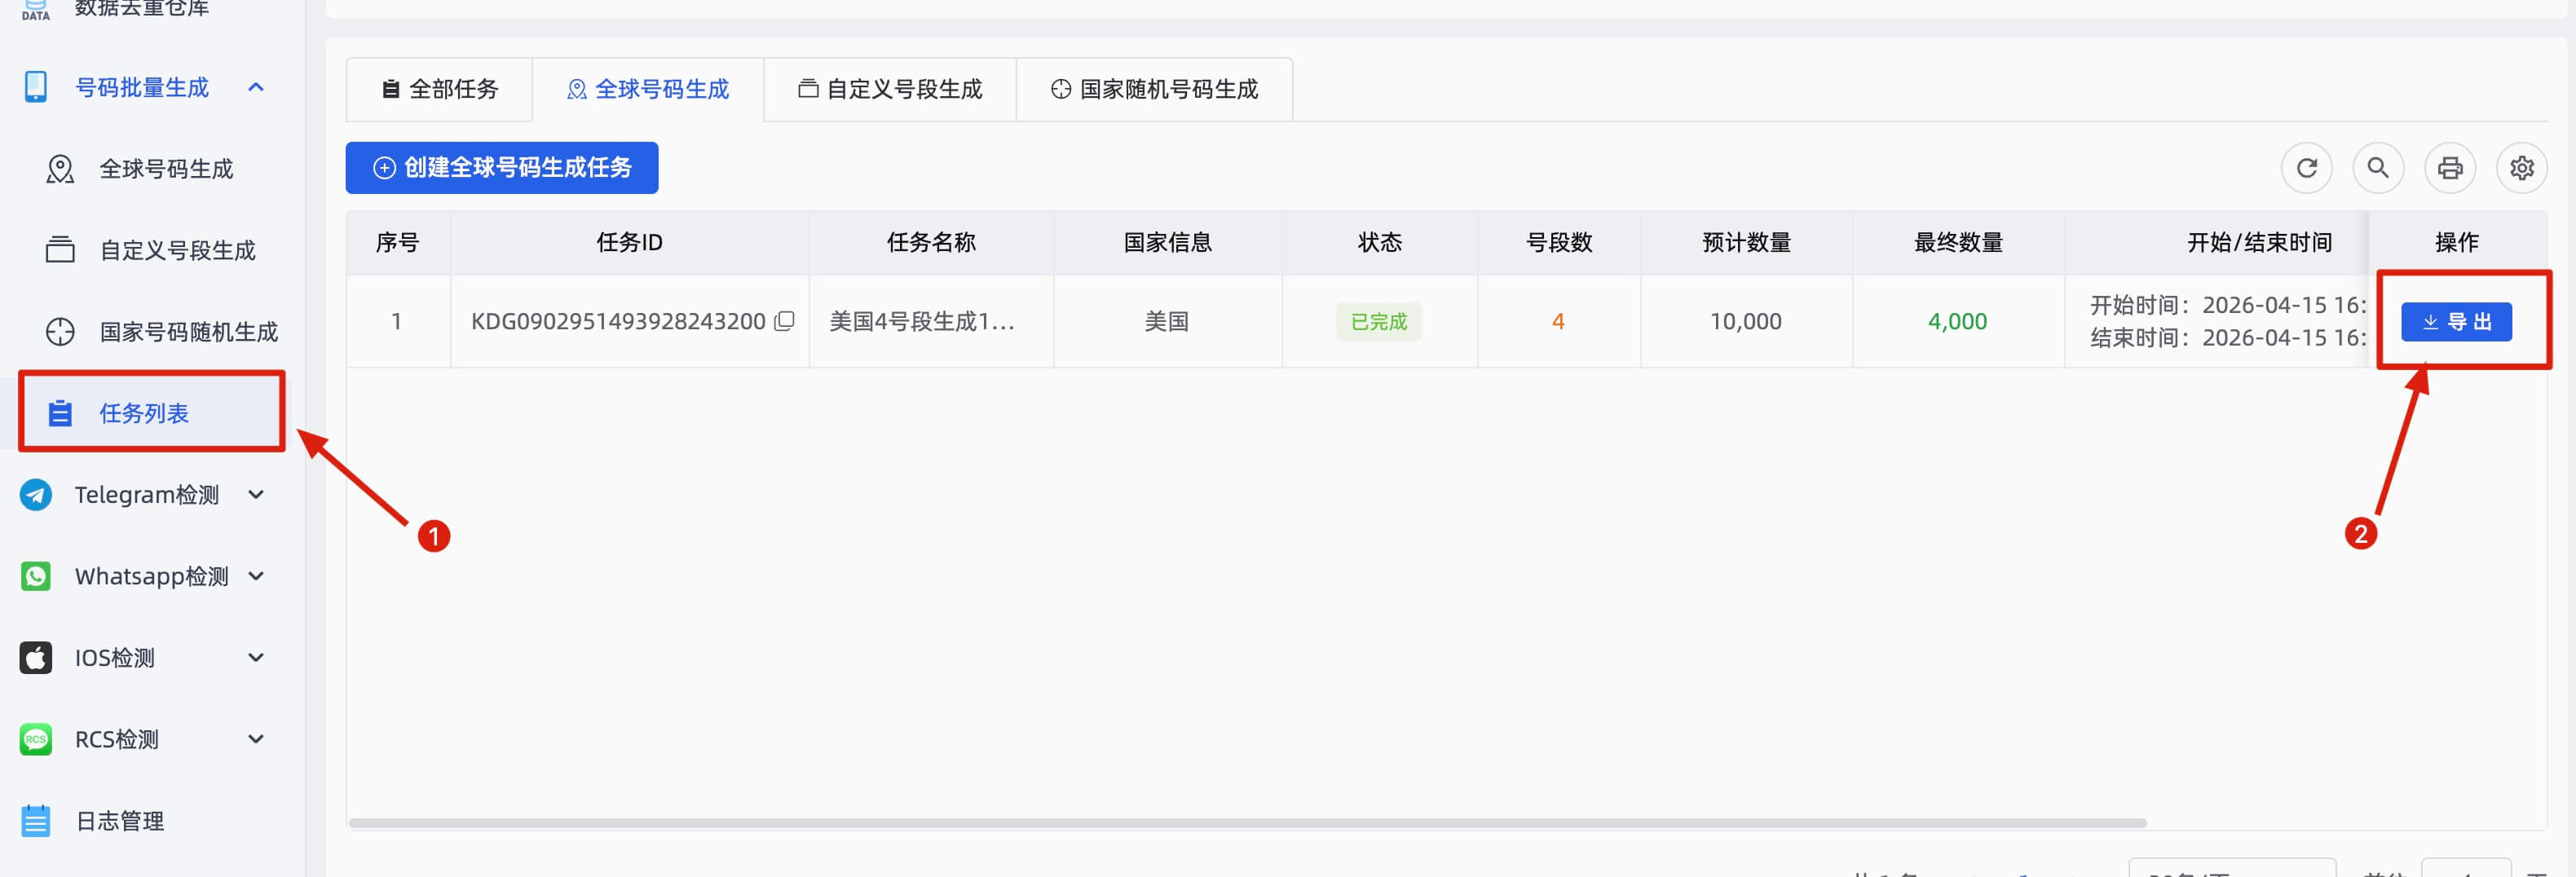Switch to the 全部任务 tab
Image resolution: width=2576 pixels, height=877 pixels.
point(439,89)
